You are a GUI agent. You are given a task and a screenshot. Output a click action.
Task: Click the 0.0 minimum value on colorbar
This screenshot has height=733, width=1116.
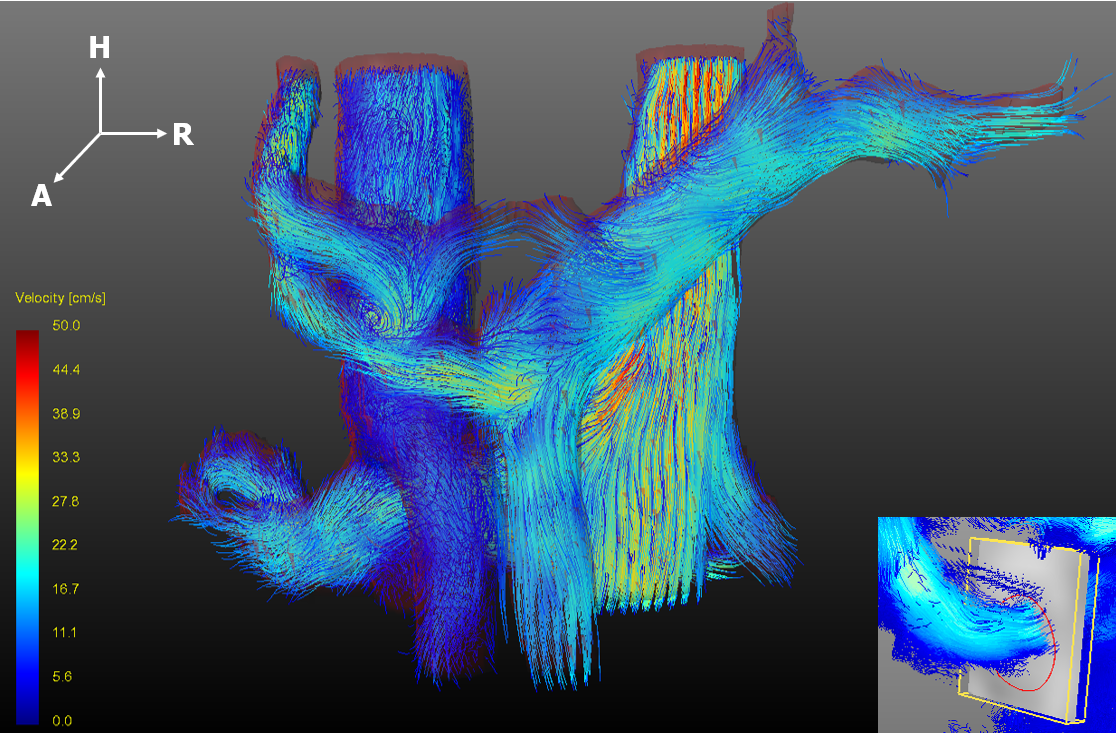coord(63,720)
